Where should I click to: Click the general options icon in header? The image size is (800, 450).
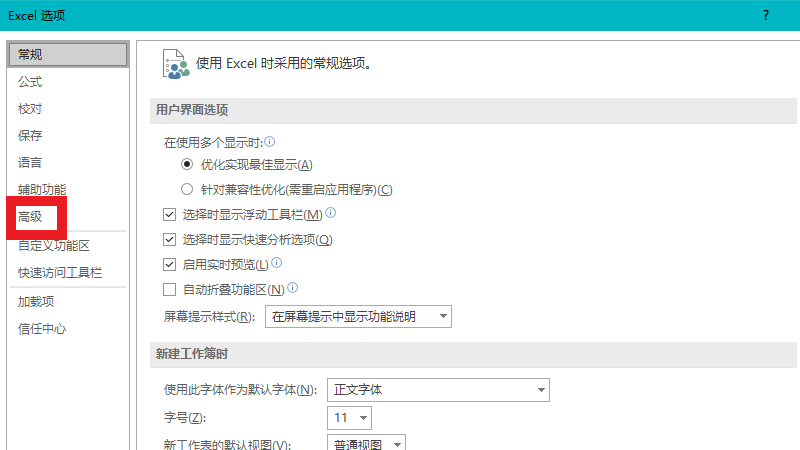(175, 63)
